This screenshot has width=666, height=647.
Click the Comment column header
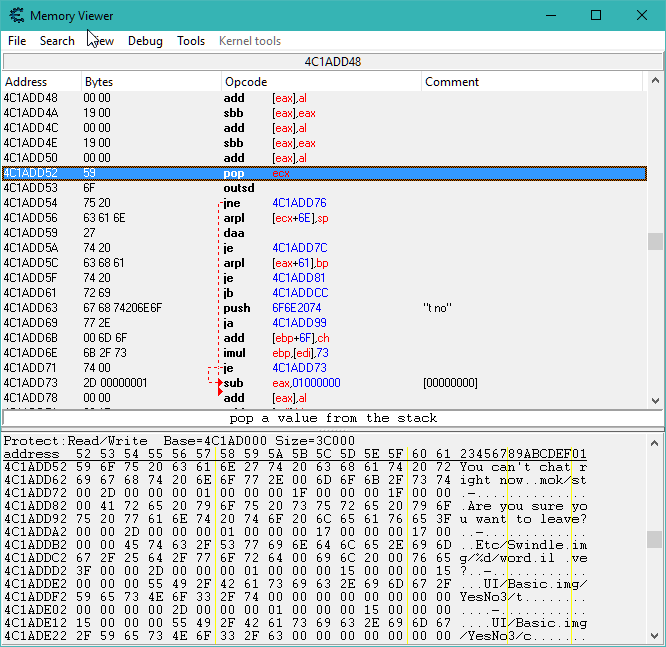click(x=532, y=82)
